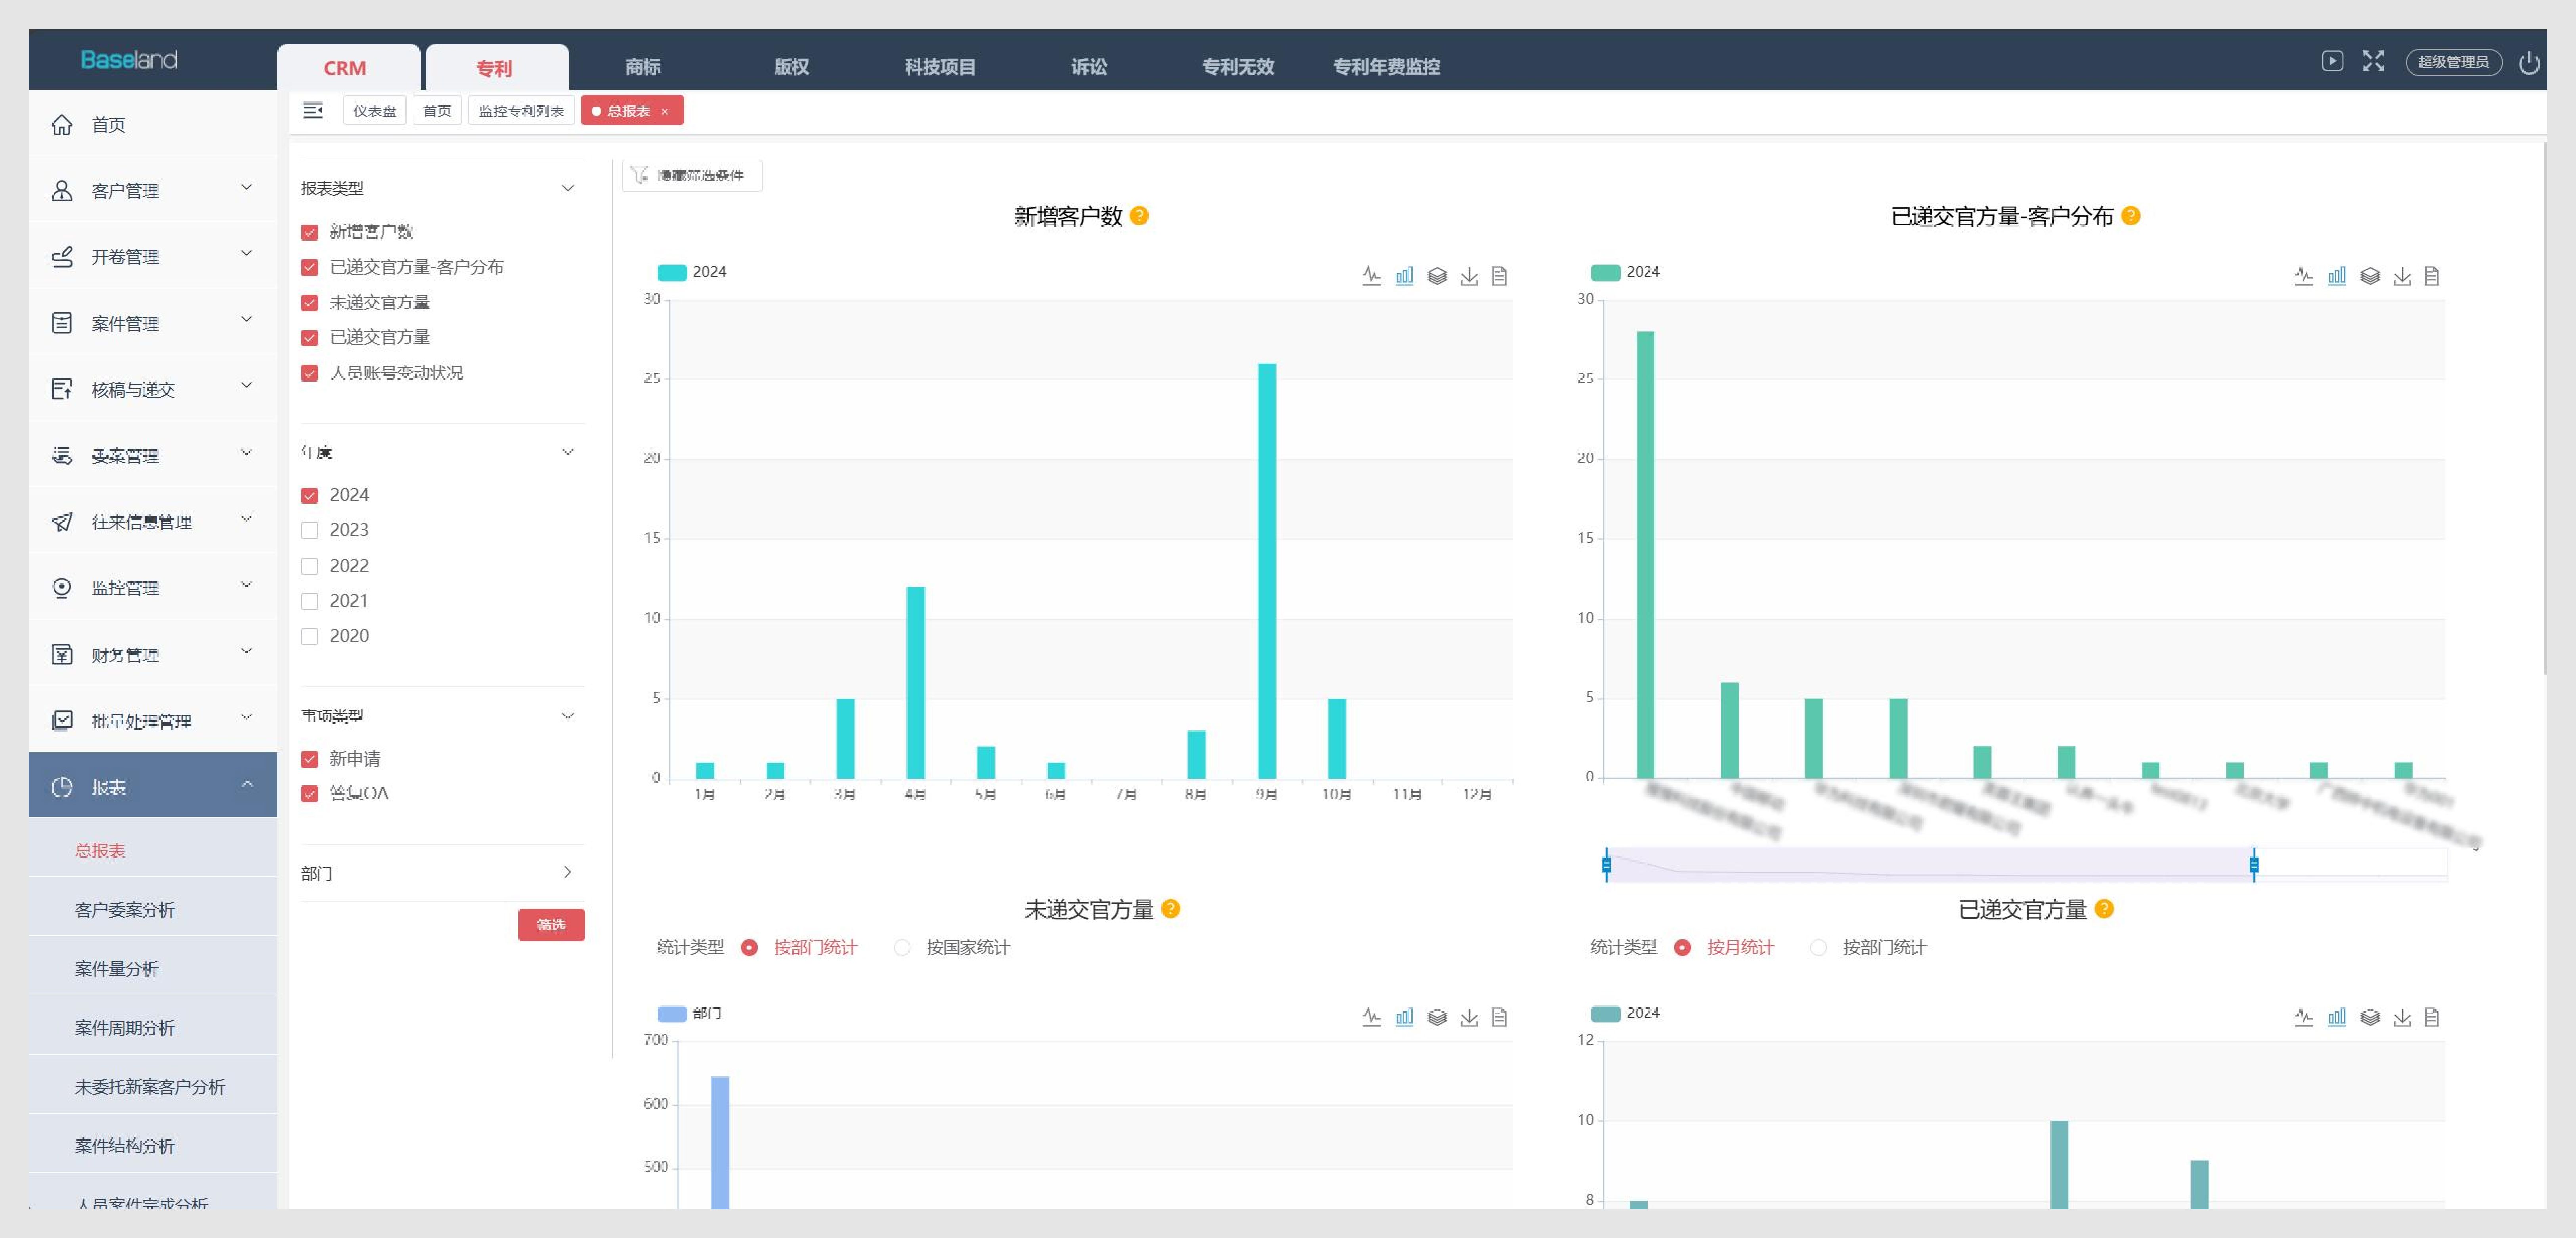The width and height of the screenshot is (2576, 1238).
Task: Select 按部门统计 under 已递交官方量
Action: (x=1819, y=948)
